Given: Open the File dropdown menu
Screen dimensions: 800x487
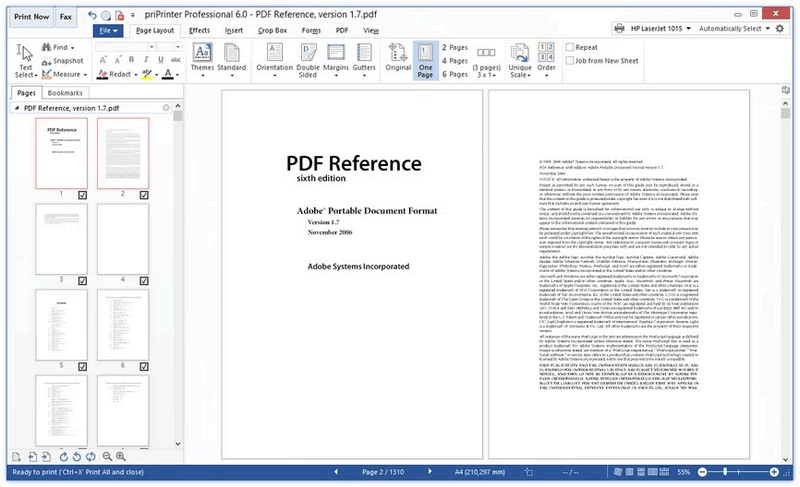Looking at the screenshot, I should 108,31.
